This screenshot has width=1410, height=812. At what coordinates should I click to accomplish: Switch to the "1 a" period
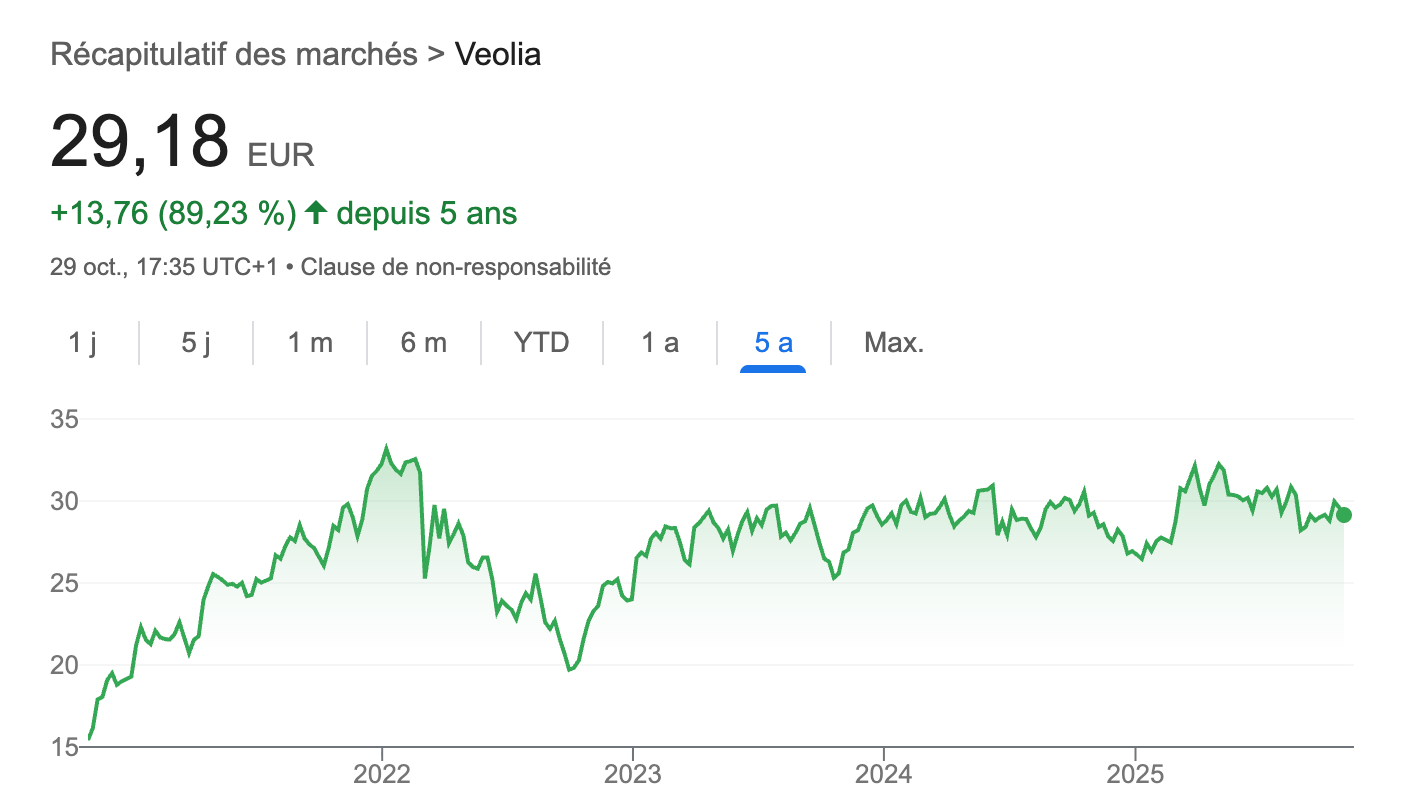tap(659, 342)
